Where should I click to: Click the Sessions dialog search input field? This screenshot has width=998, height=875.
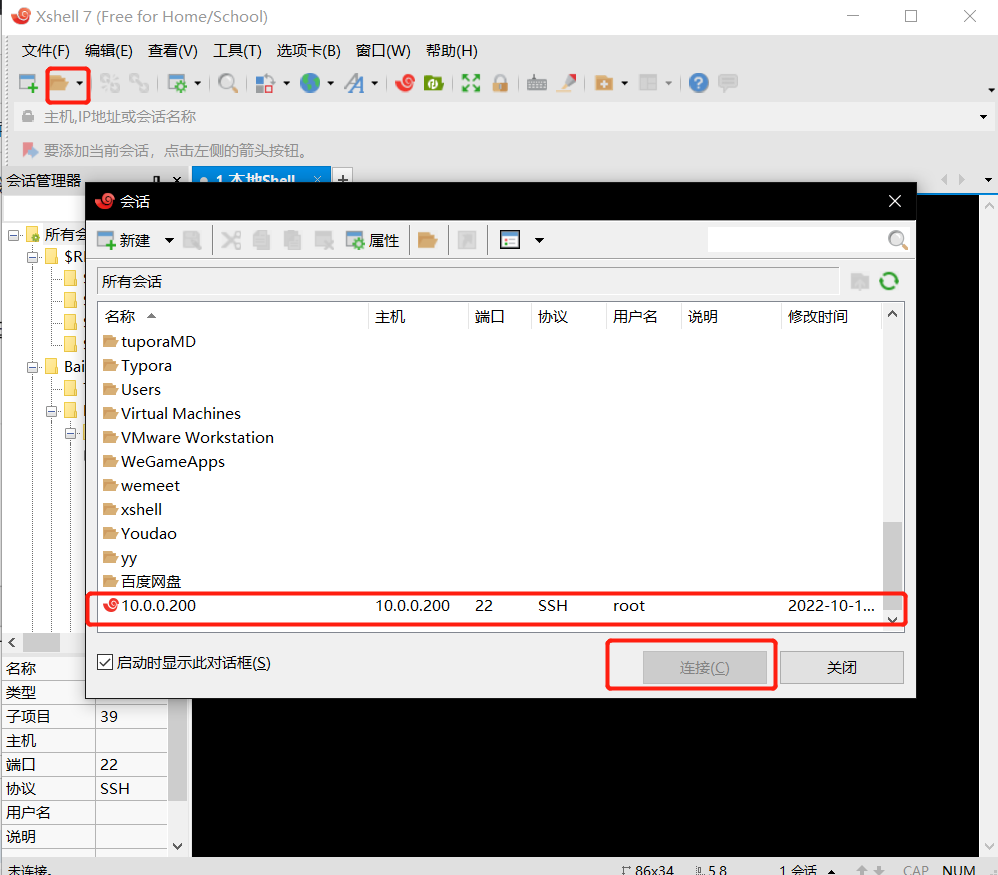click(797, 240)
